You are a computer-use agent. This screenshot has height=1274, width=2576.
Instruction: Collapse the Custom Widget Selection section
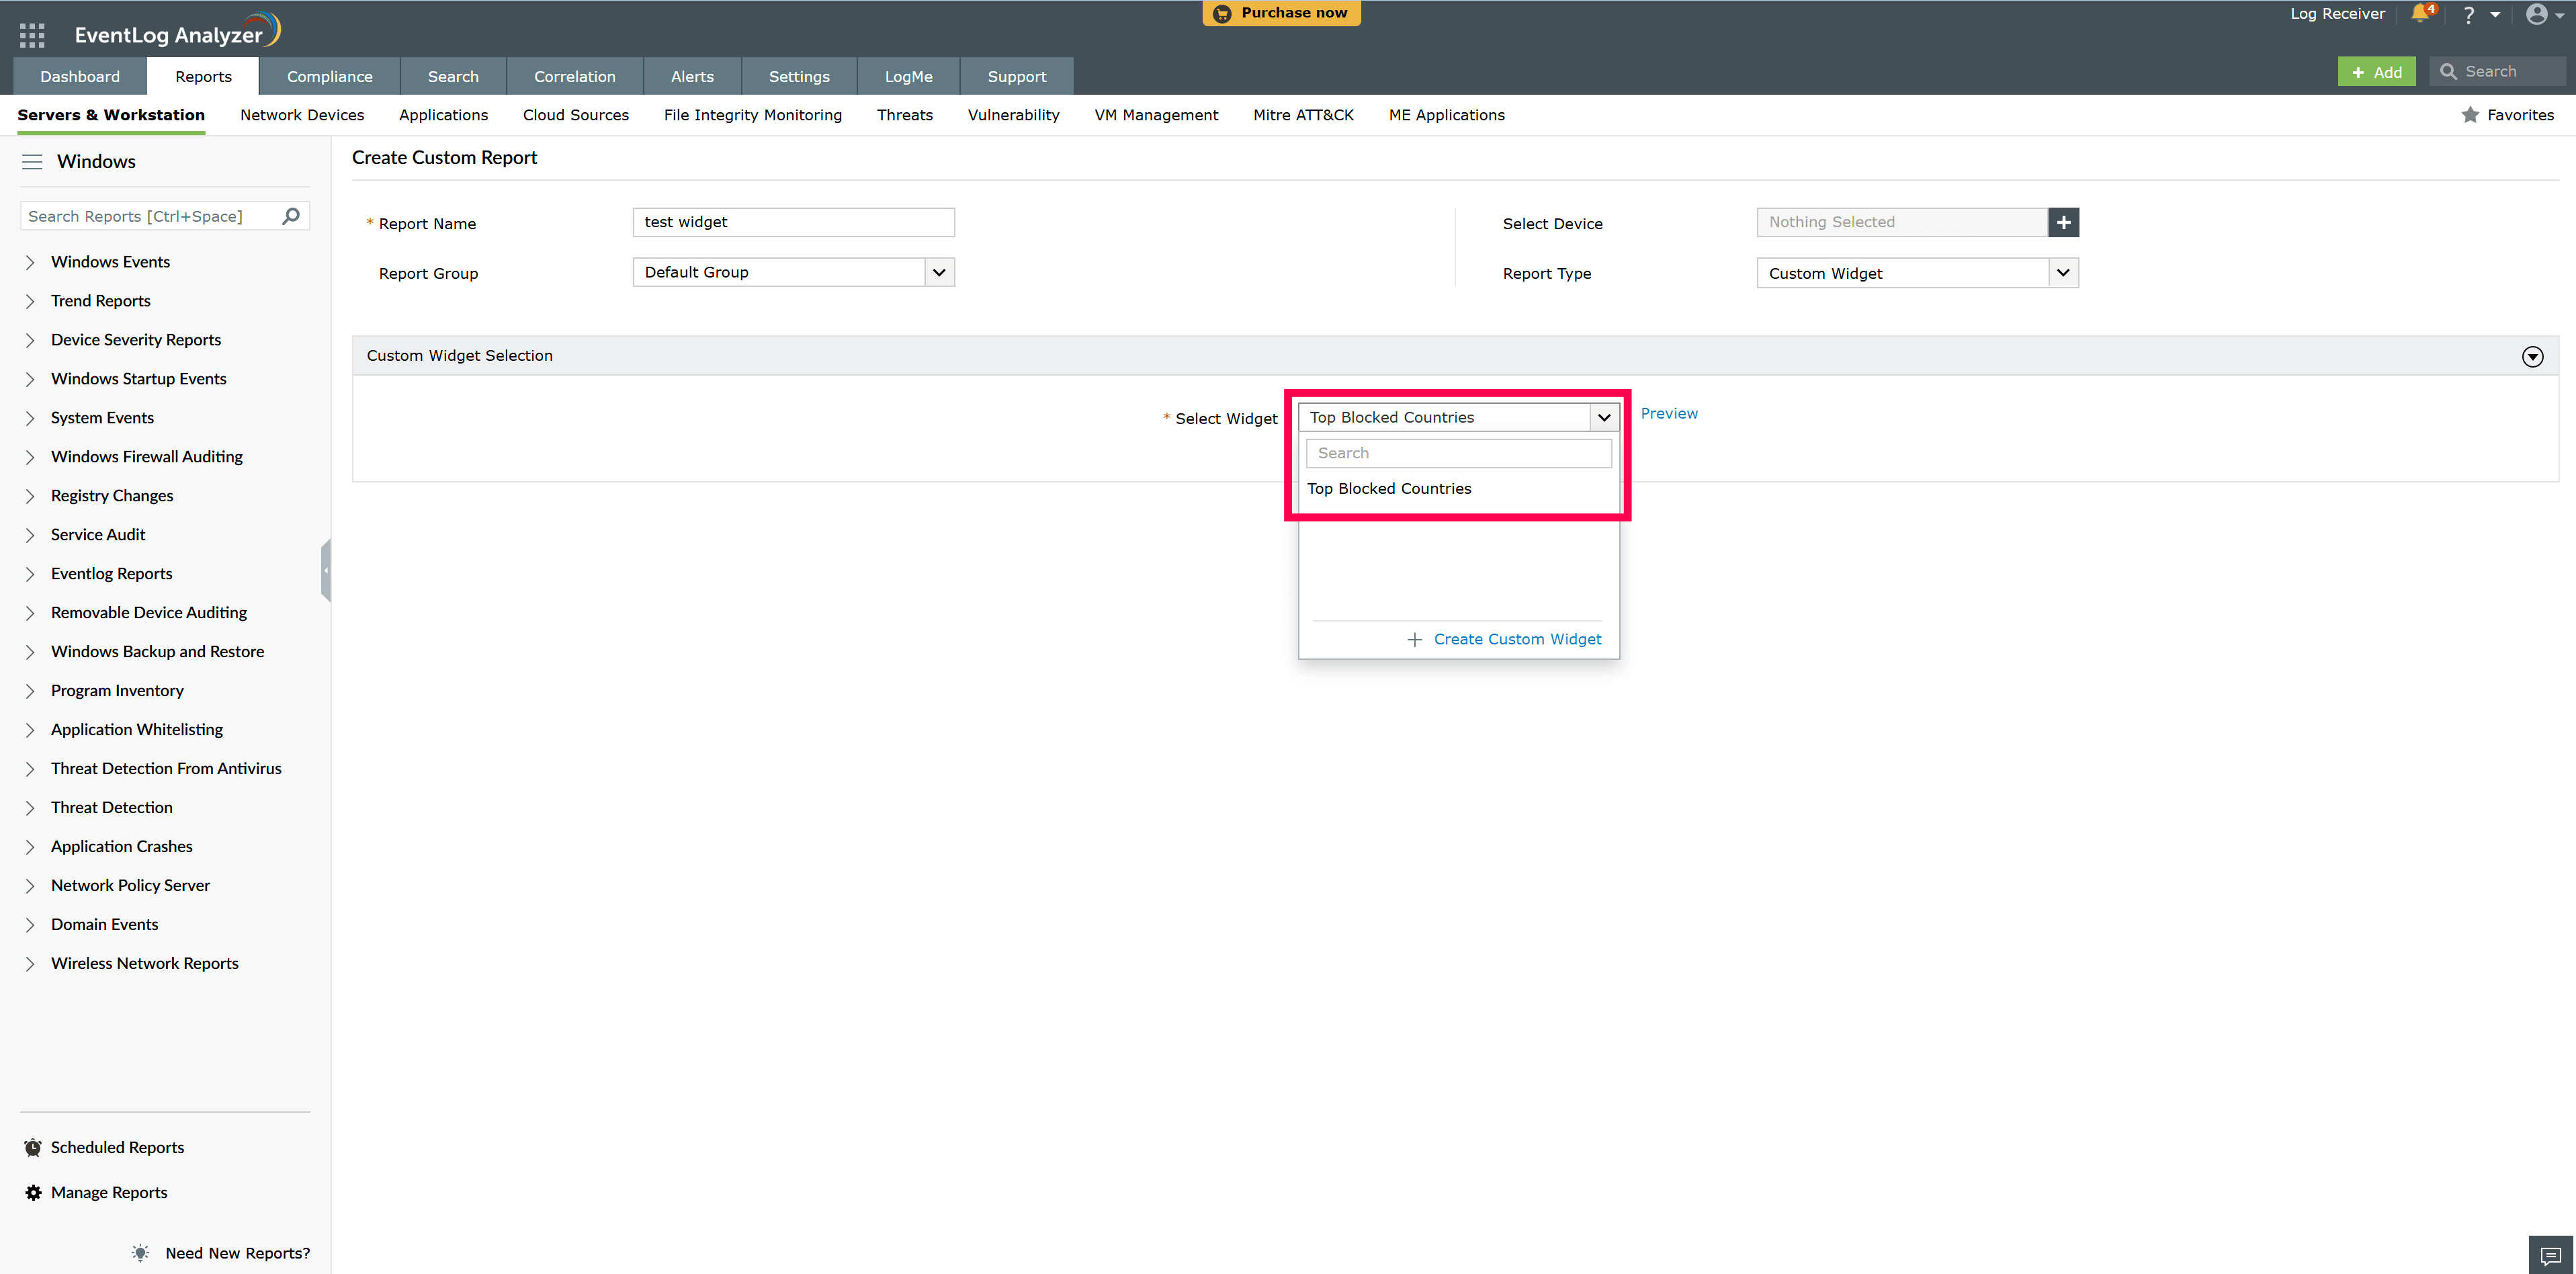coord(2532,357)
